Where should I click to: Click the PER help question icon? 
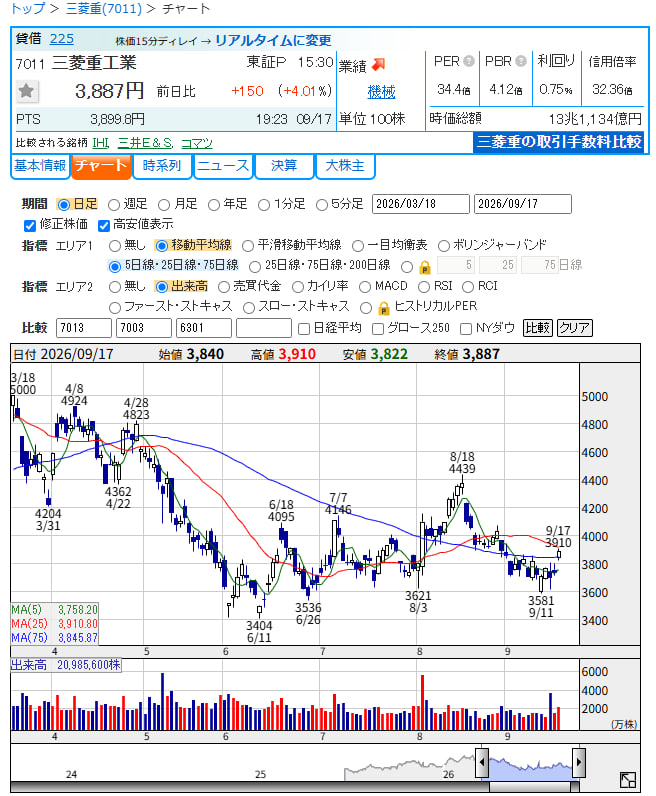469,61
